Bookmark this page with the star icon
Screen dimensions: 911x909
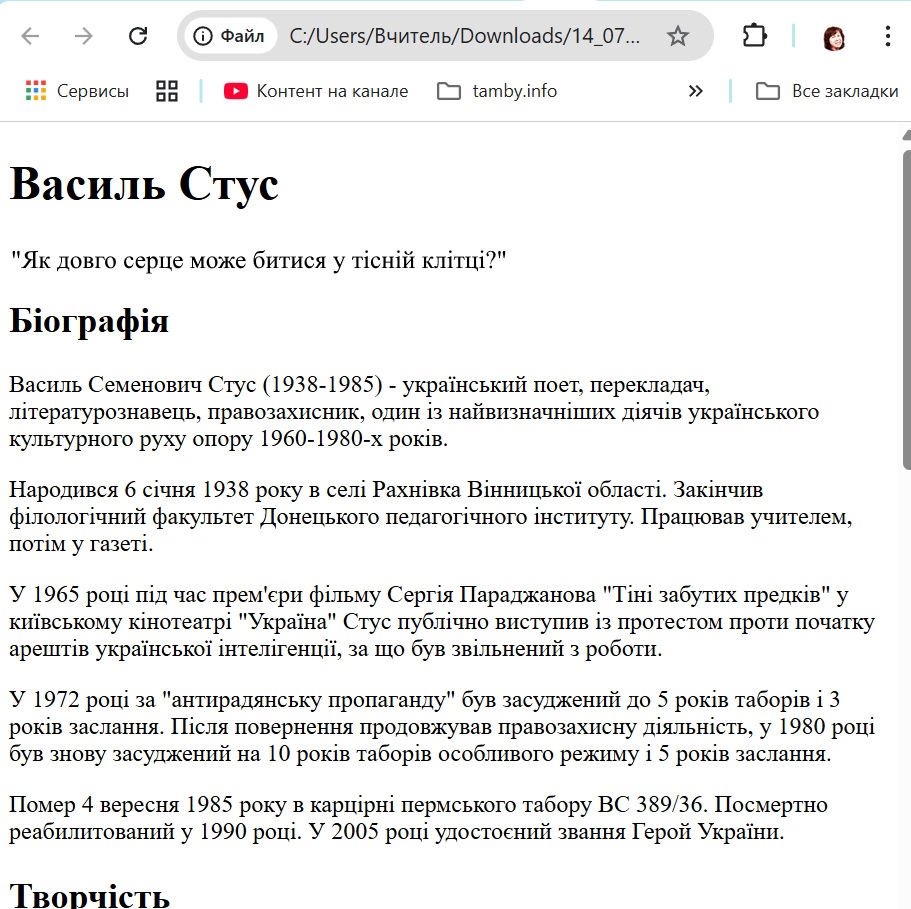(678, 36)
